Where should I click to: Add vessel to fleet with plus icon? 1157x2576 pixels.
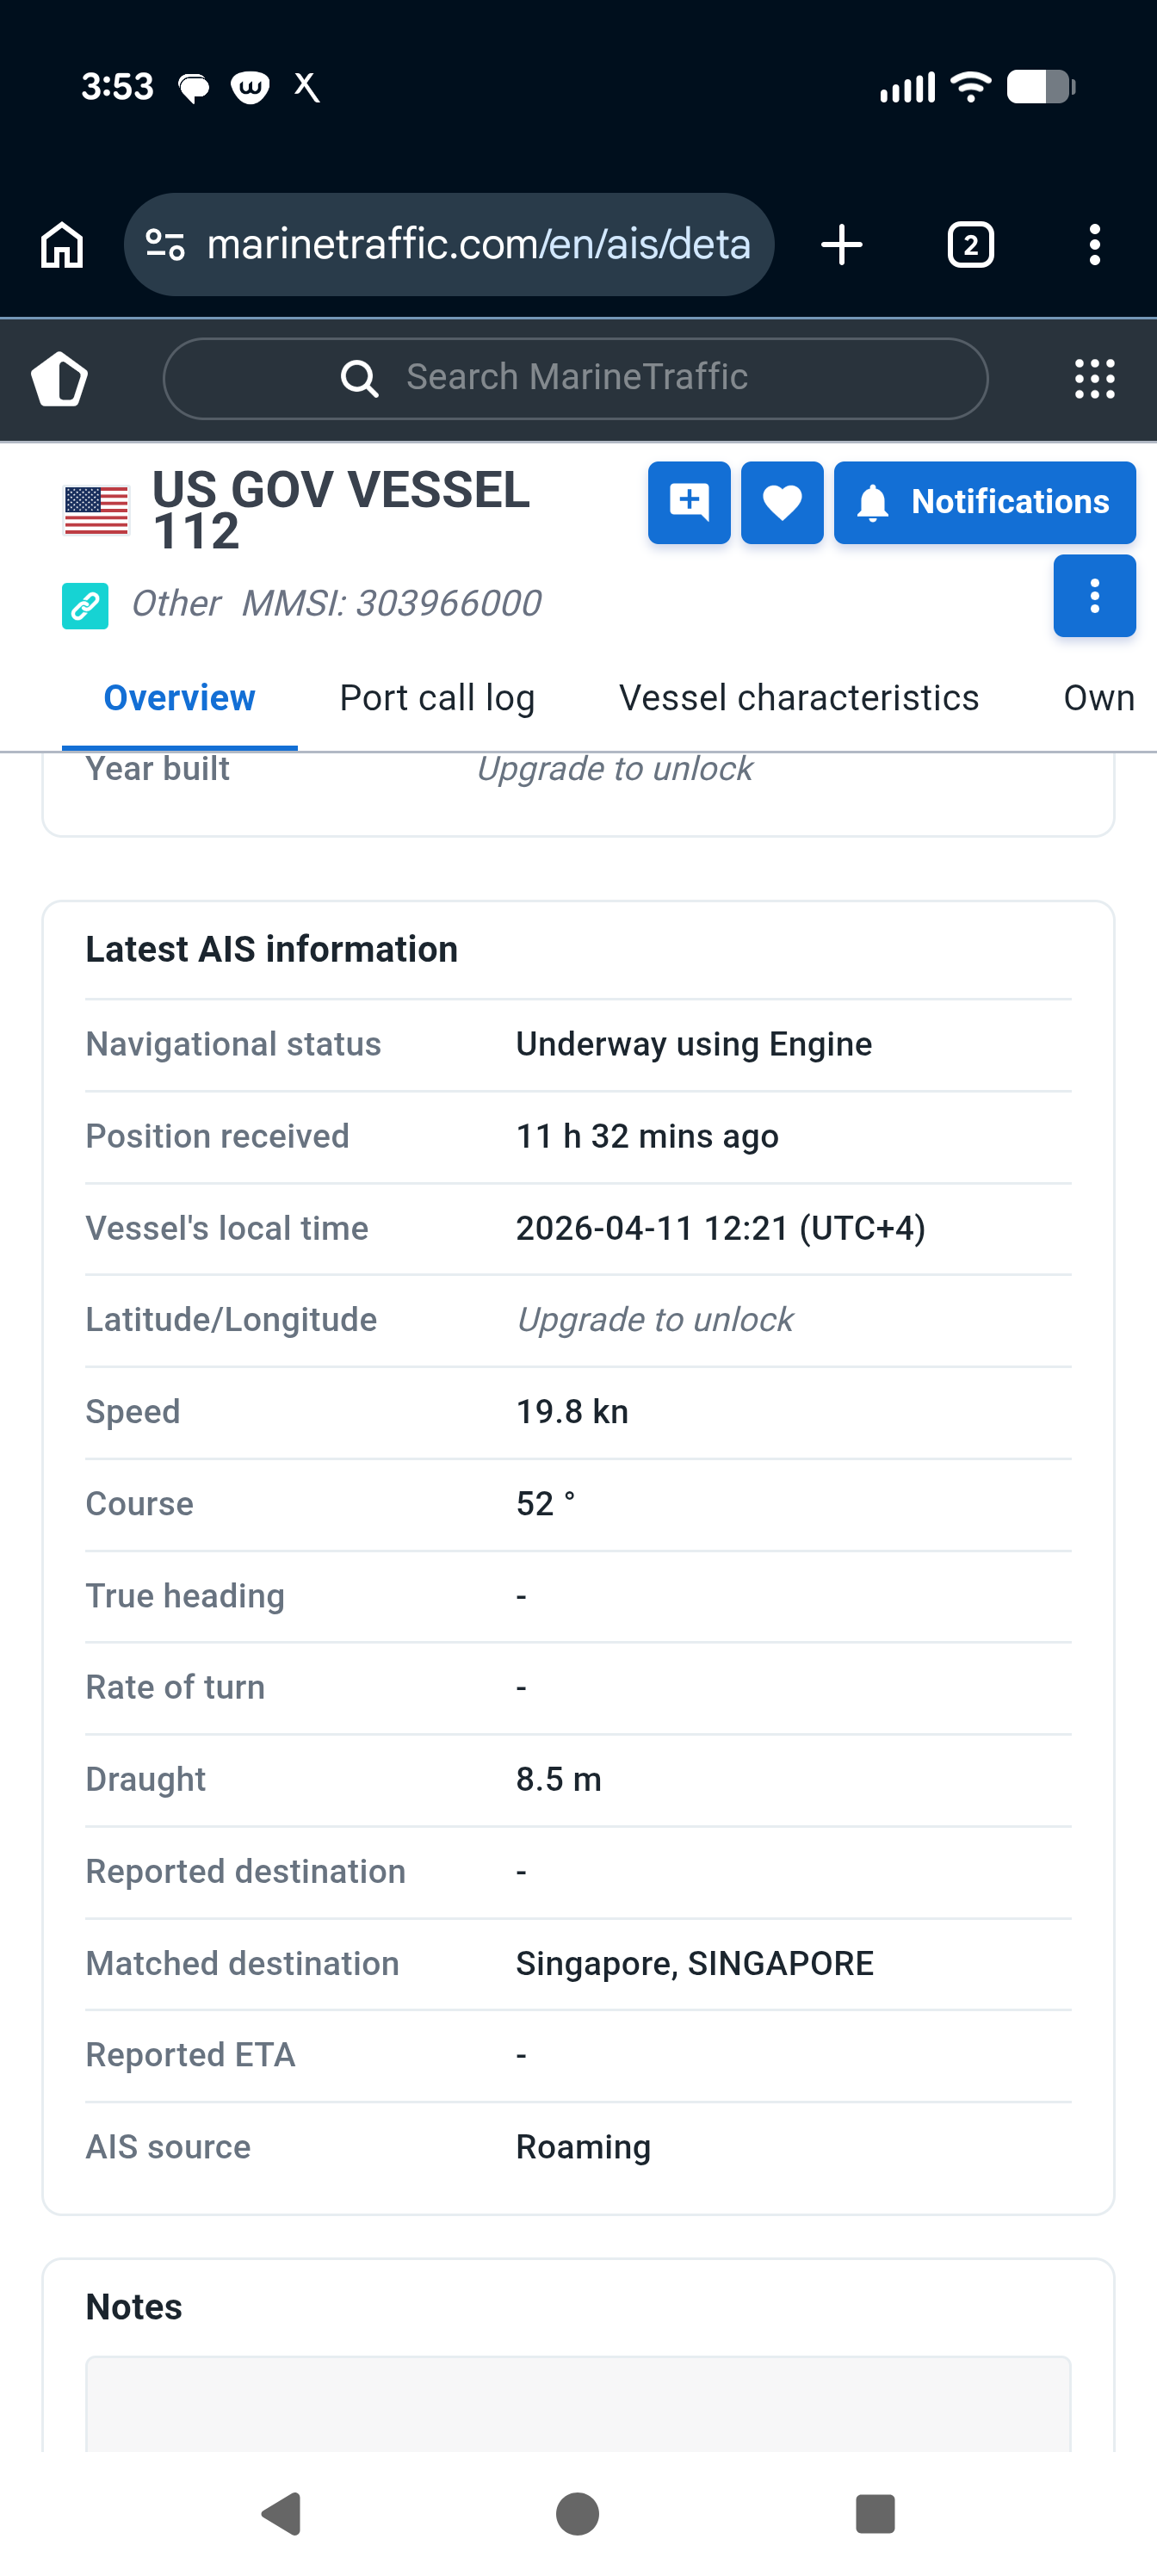[689, 502]
